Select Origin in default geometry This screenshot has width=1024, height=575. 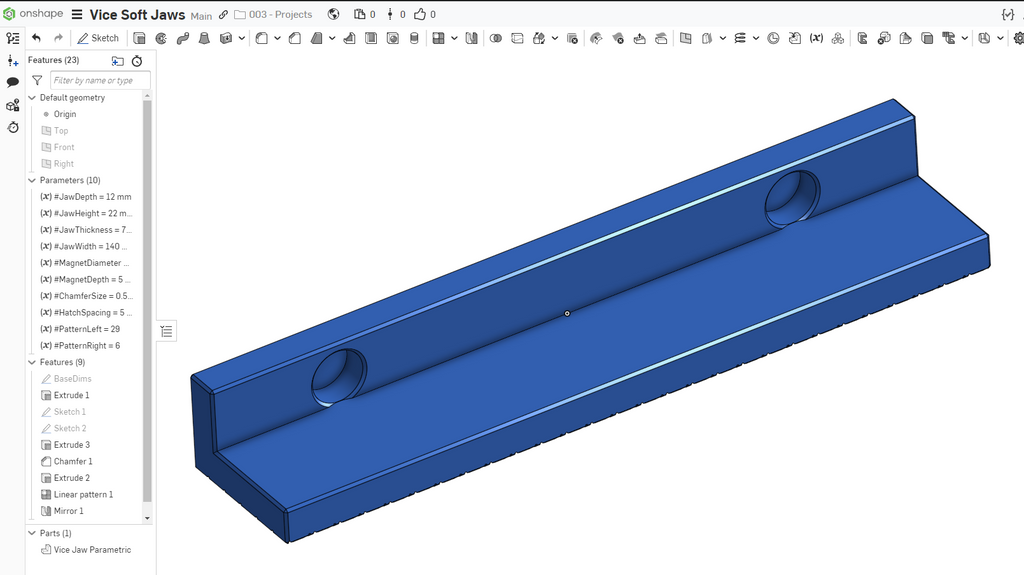click(65, 114)
